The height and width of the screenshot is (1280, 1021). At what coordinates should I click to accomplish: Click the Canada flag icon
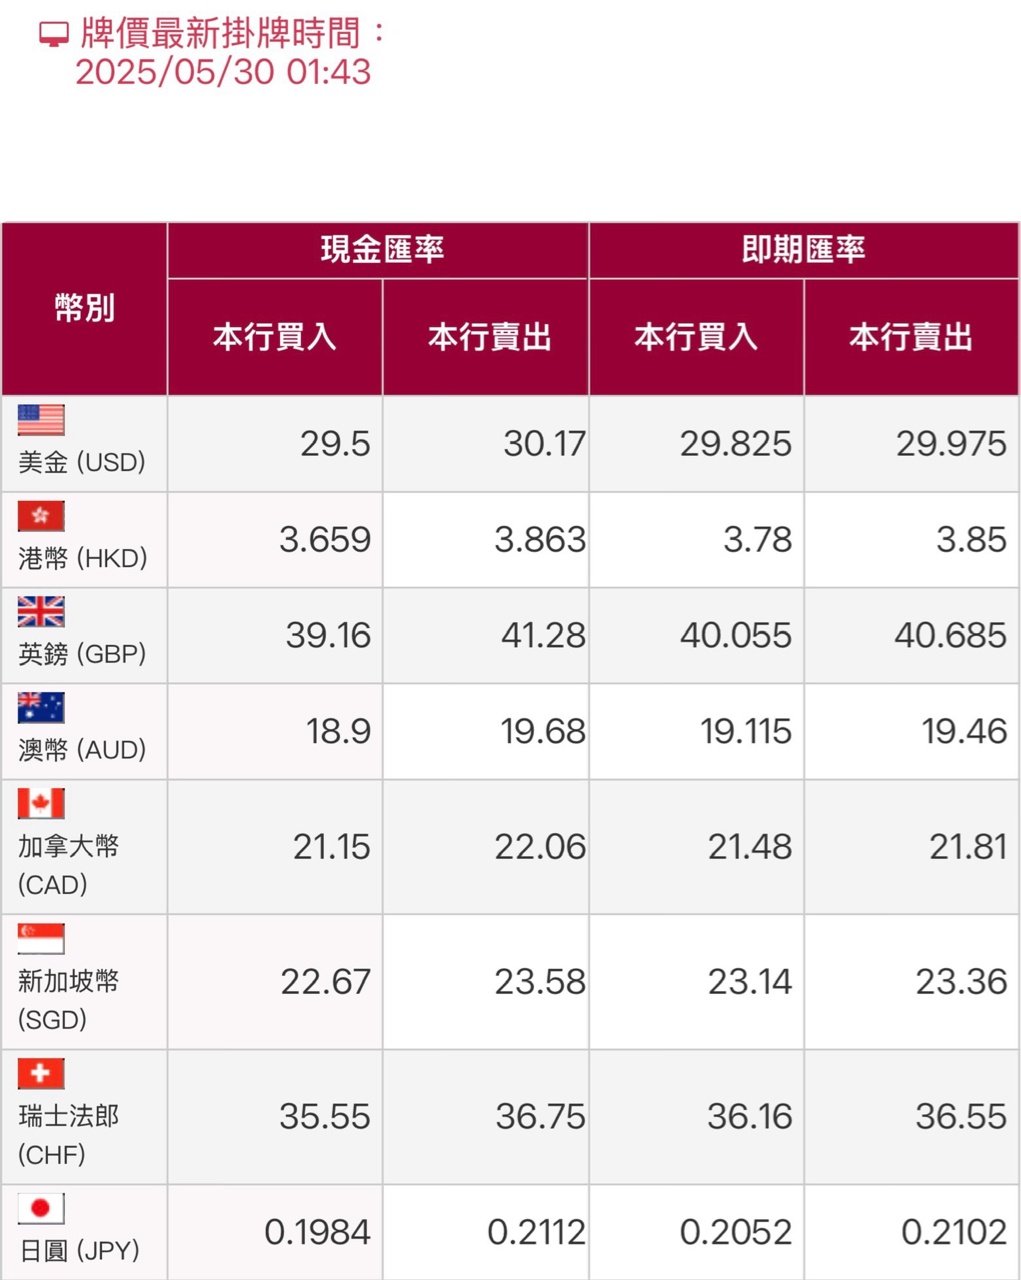(x=41, y=803)
